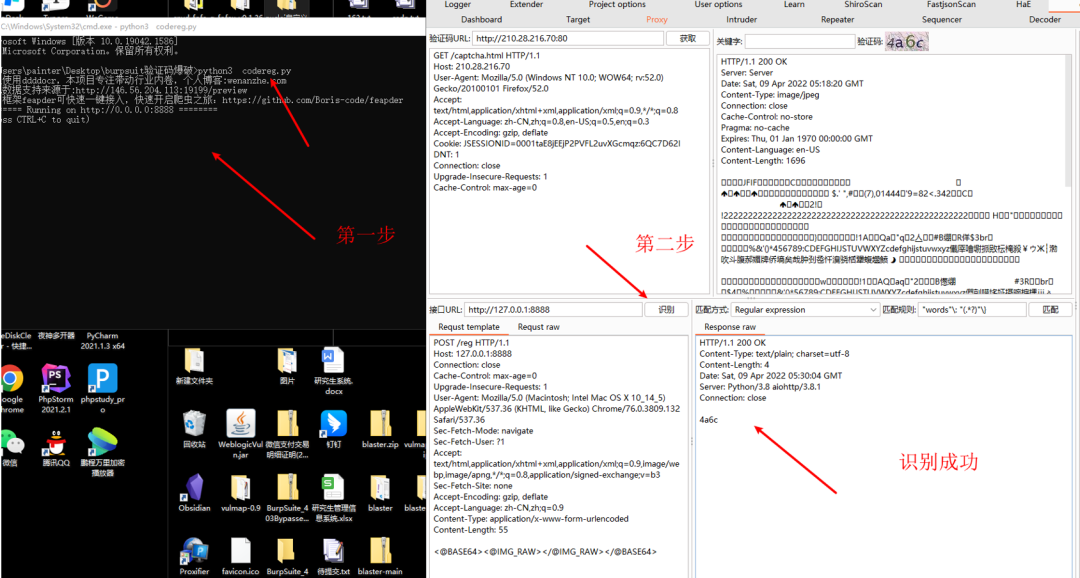1080x578 pixels.
Task: Focus the 验证码URL input field
Action: (x=568, y=39)
